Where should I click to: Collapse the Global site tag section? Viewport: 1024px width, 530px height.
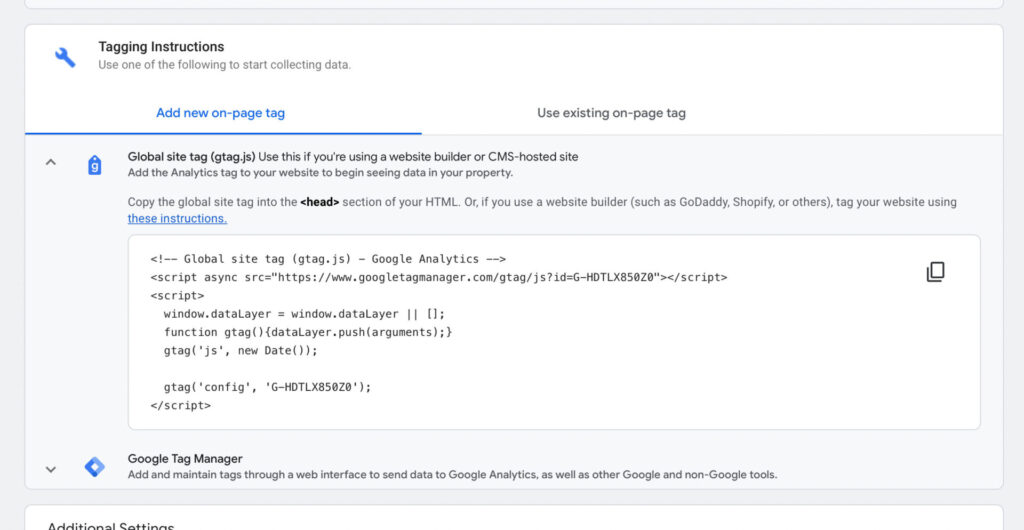(51, 162)
